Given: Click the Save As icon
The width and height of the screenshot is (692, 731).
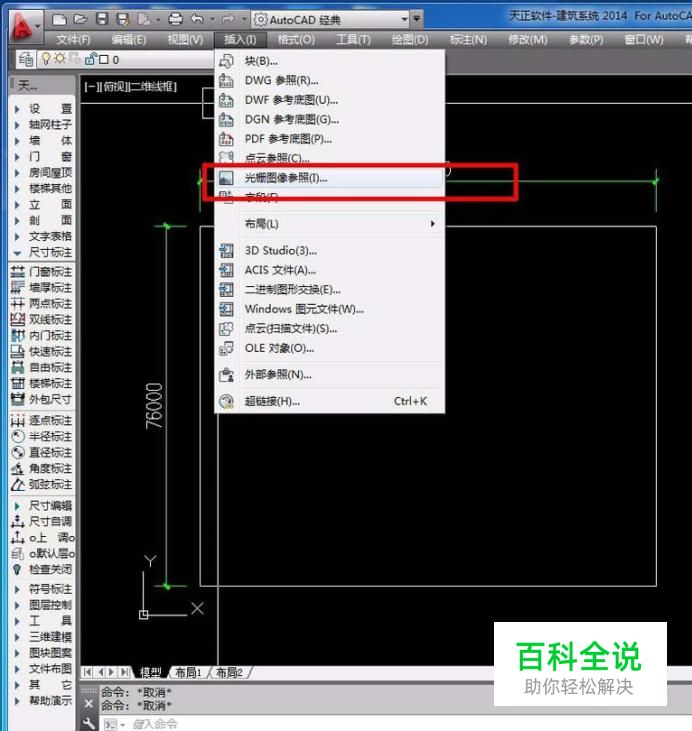Looking at the screenshot, I should click(x=123, y=19).
